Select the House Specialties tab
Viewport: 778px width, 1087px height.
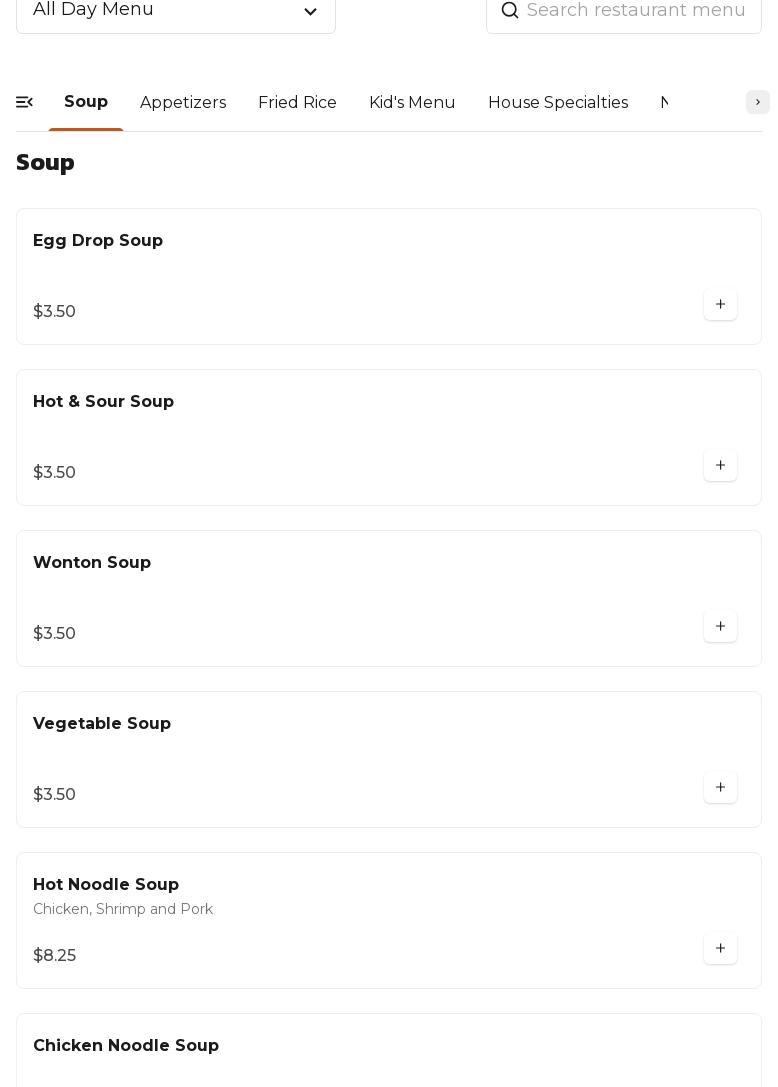click(x=558, y=102)
